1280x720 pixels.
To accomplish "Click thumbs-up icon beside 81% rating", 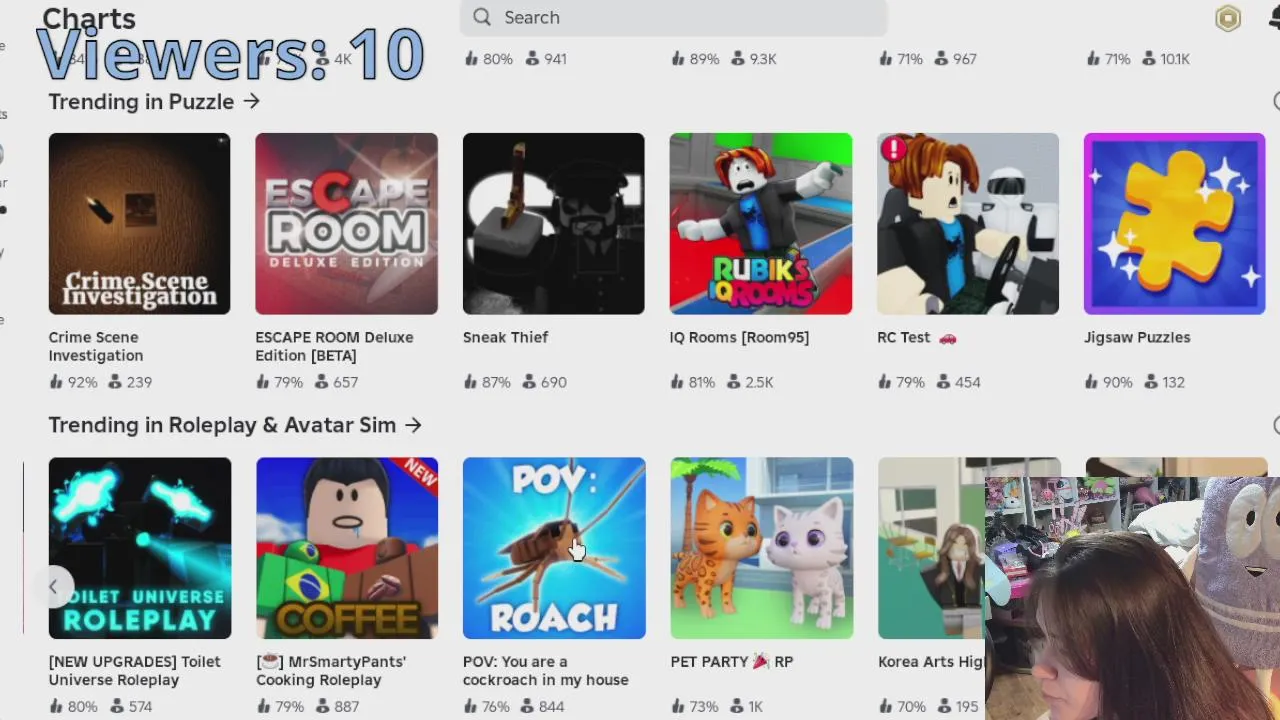I will click(x=678, y=382).
